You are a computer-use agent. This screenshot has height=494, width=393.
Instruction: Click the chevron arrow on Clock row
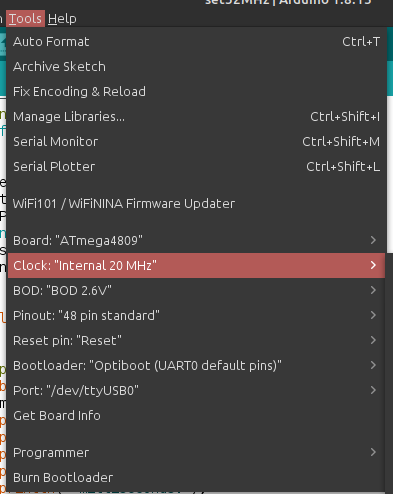[x=373, y=265]
